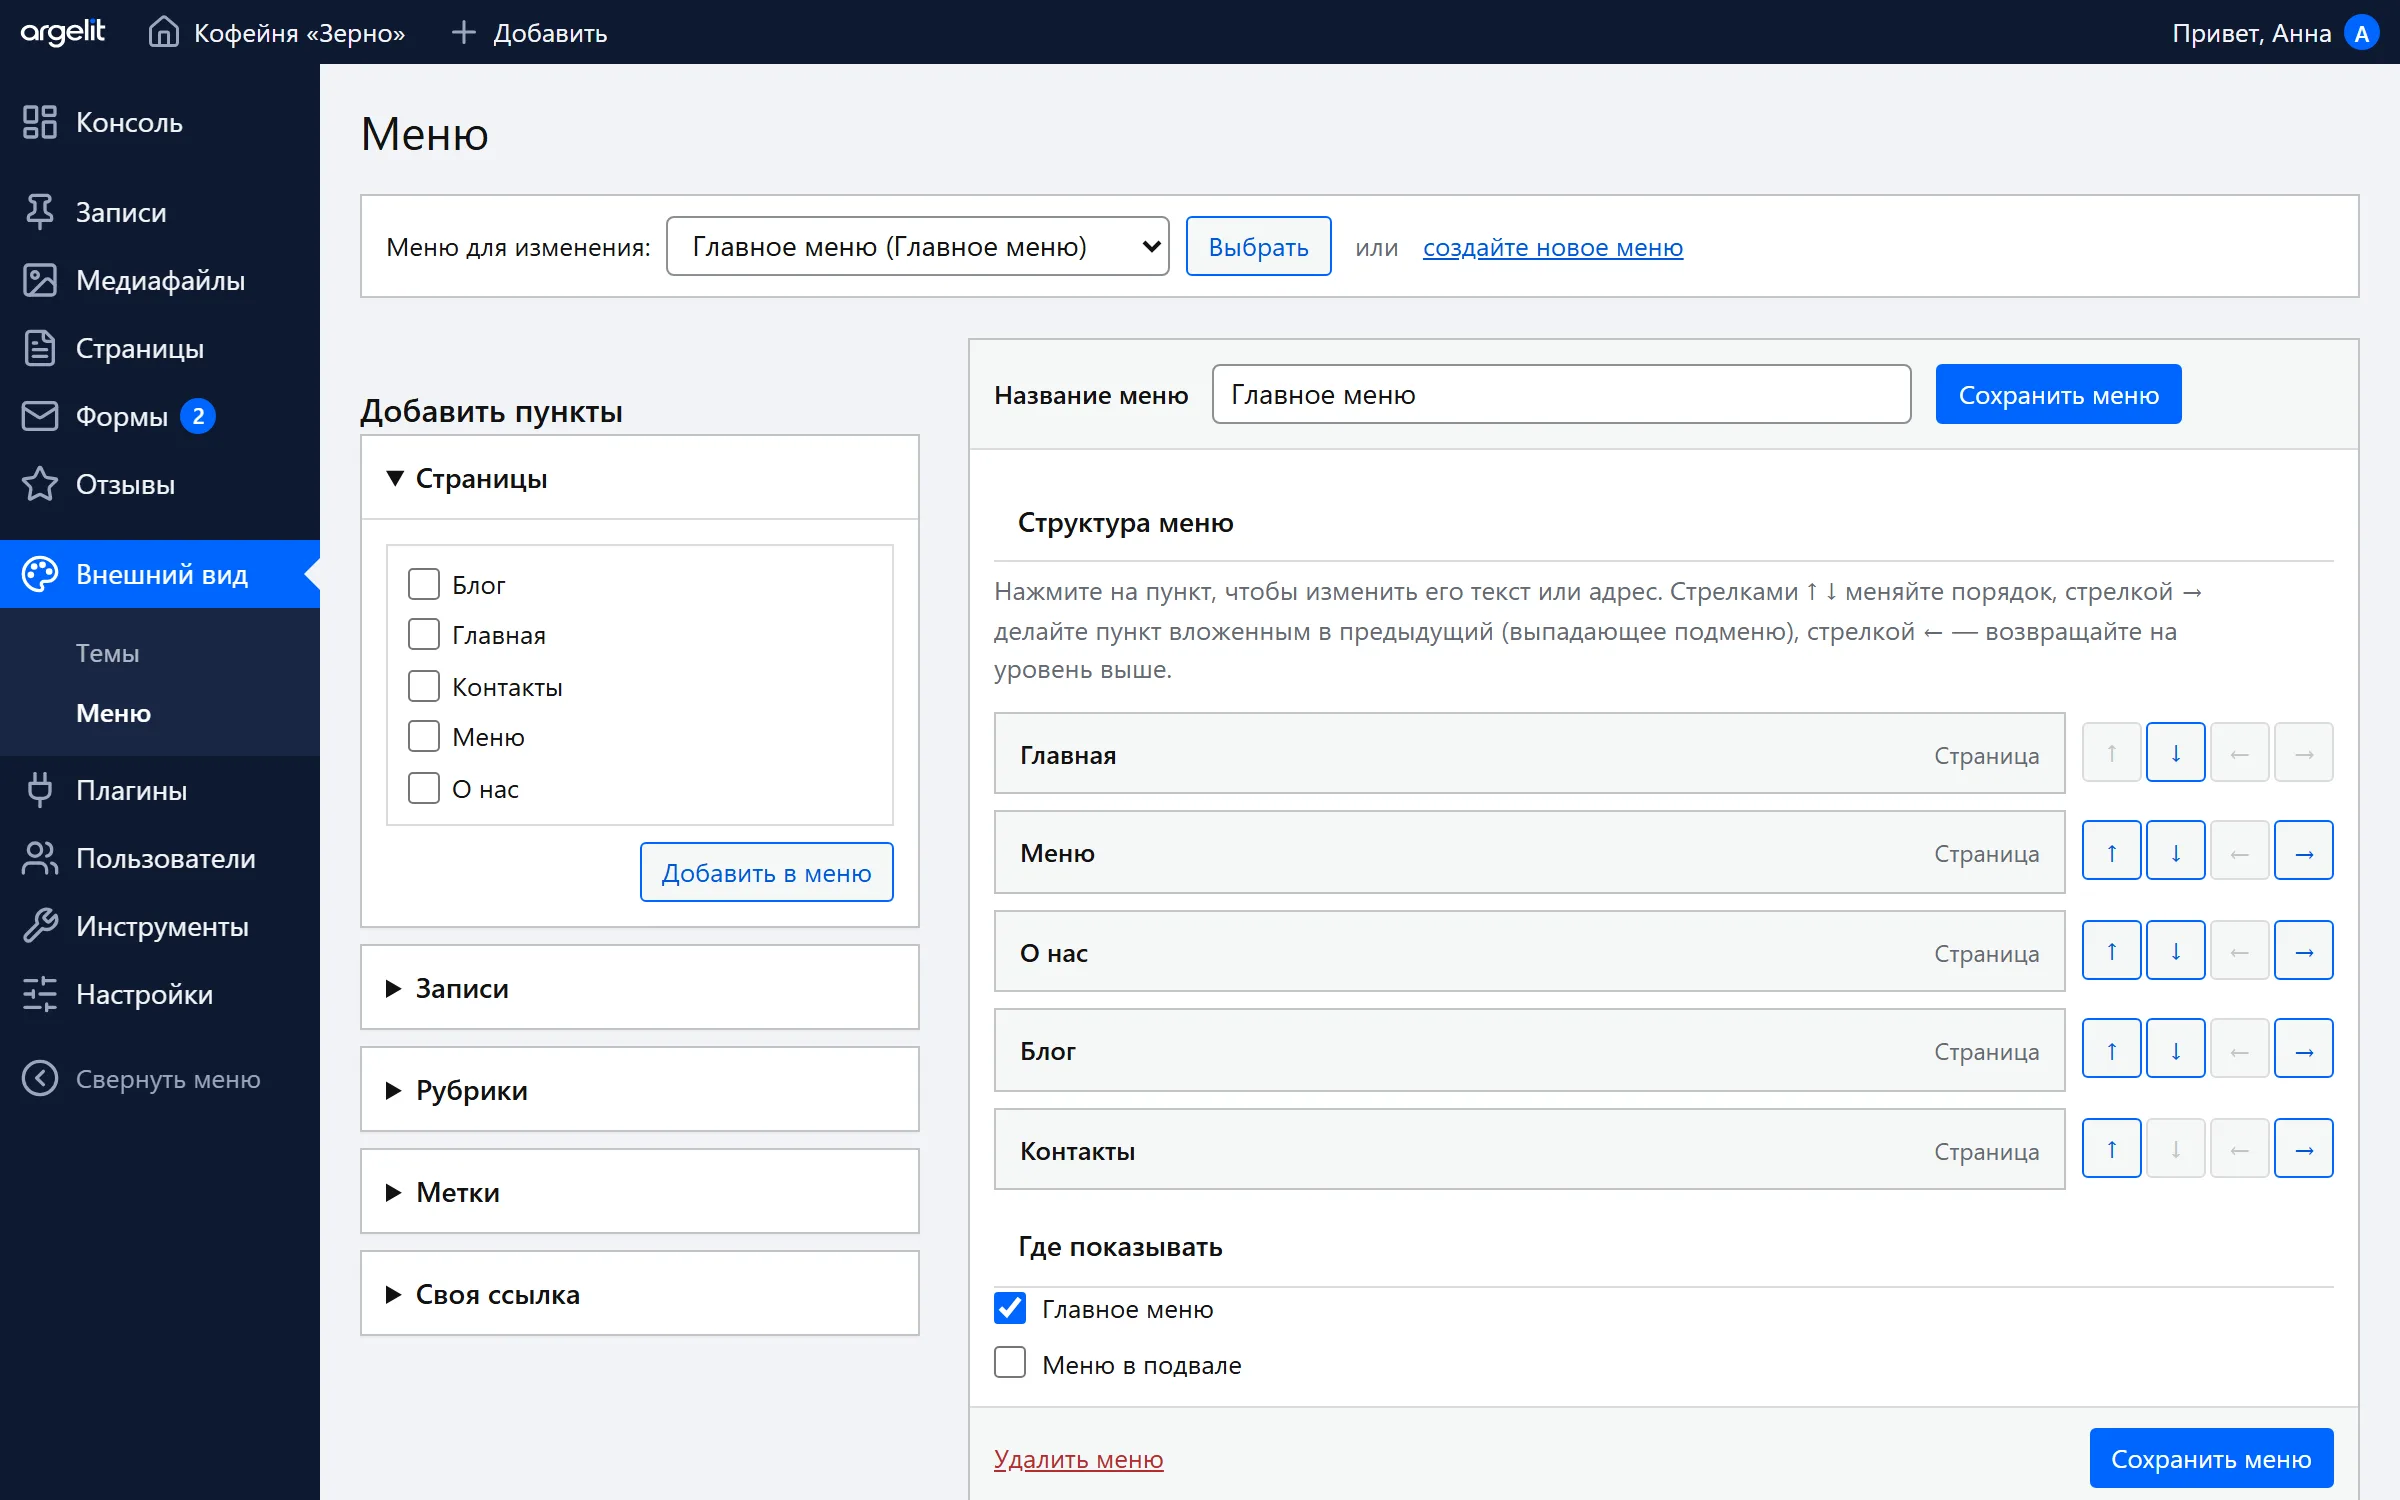
Task: Click the bottom Сохранить меню button
Action: point(2211,1459)
